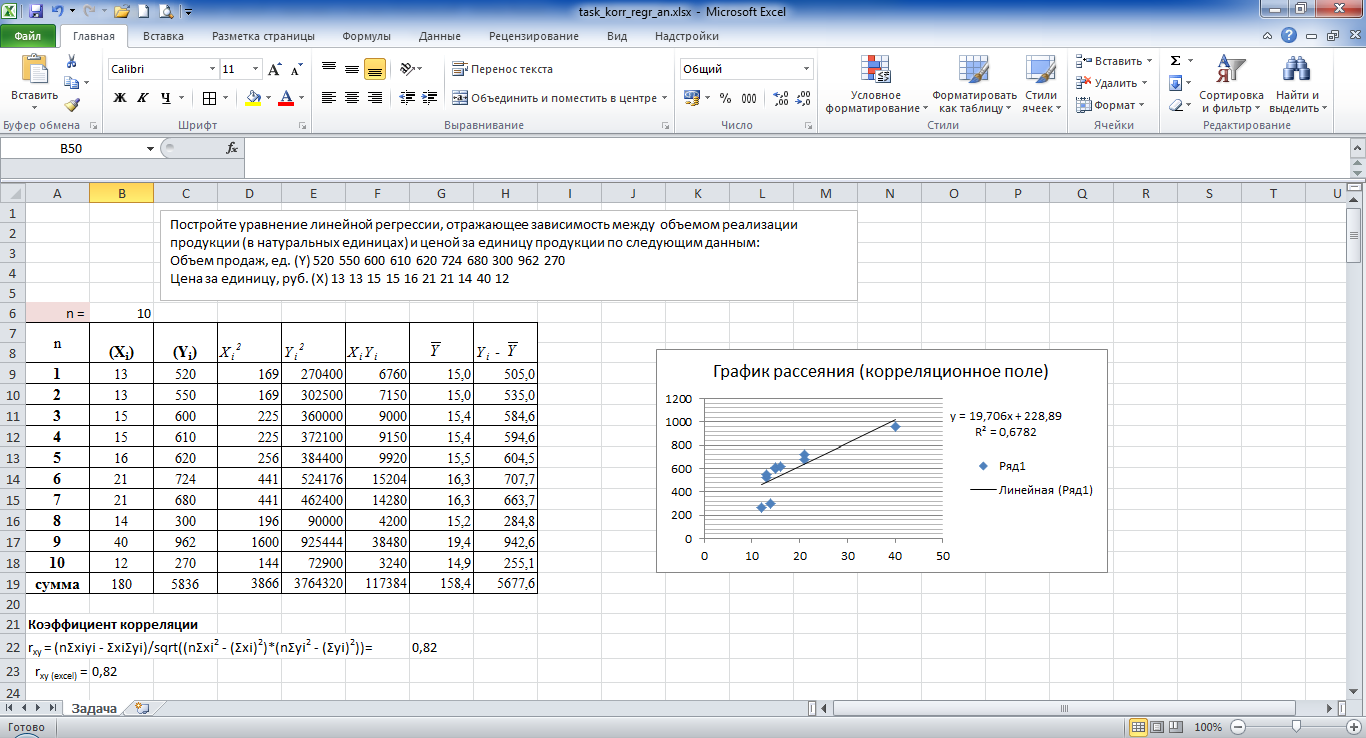Switch to the Данные tab
The height and width of the screenshot is (738, 1366).
click(x=440, y=36)
